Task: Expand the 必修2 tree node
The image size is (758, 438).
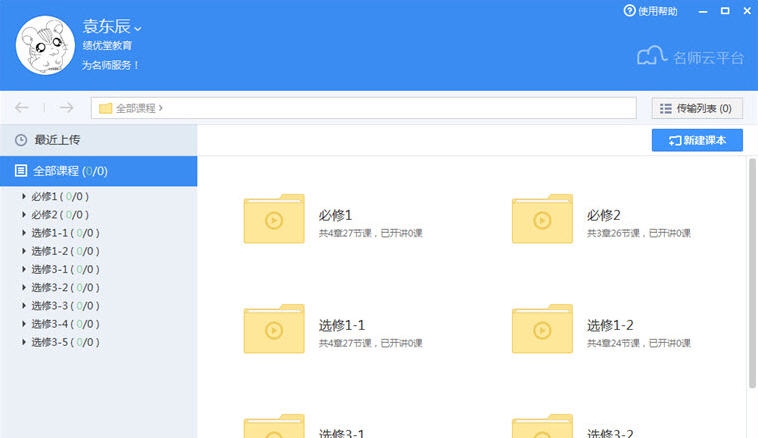Action: (24, 215)
